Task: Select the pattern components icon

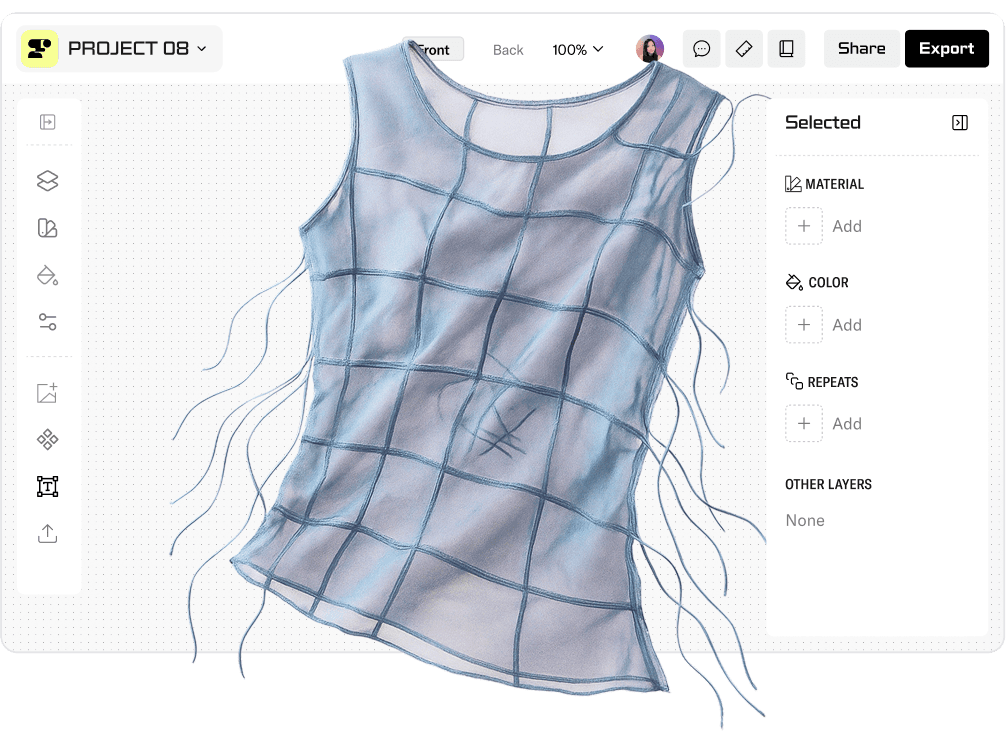Action: click(47, 440)
